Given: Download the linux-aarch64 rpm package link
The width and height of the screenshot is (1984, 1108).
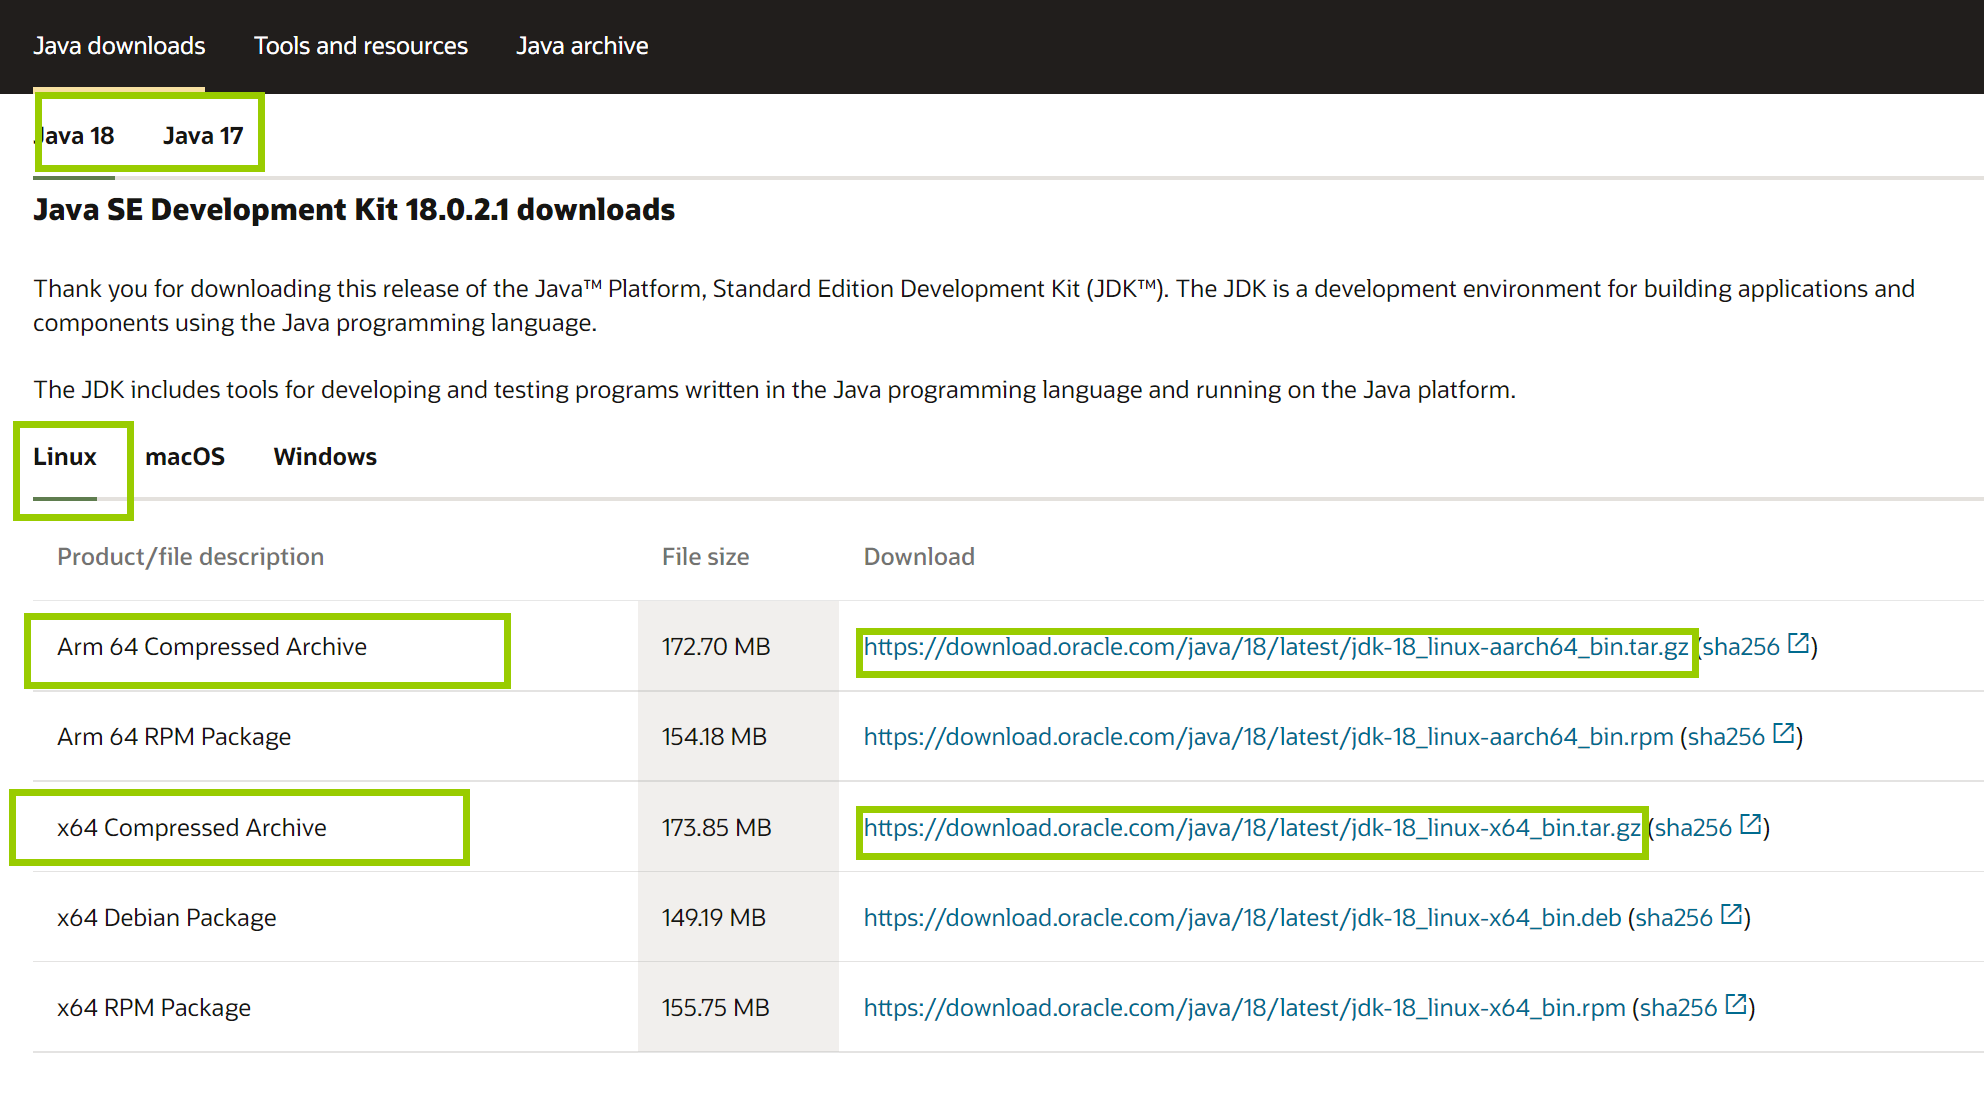Looking at the screenshot, I should [x=1269, y=737].
